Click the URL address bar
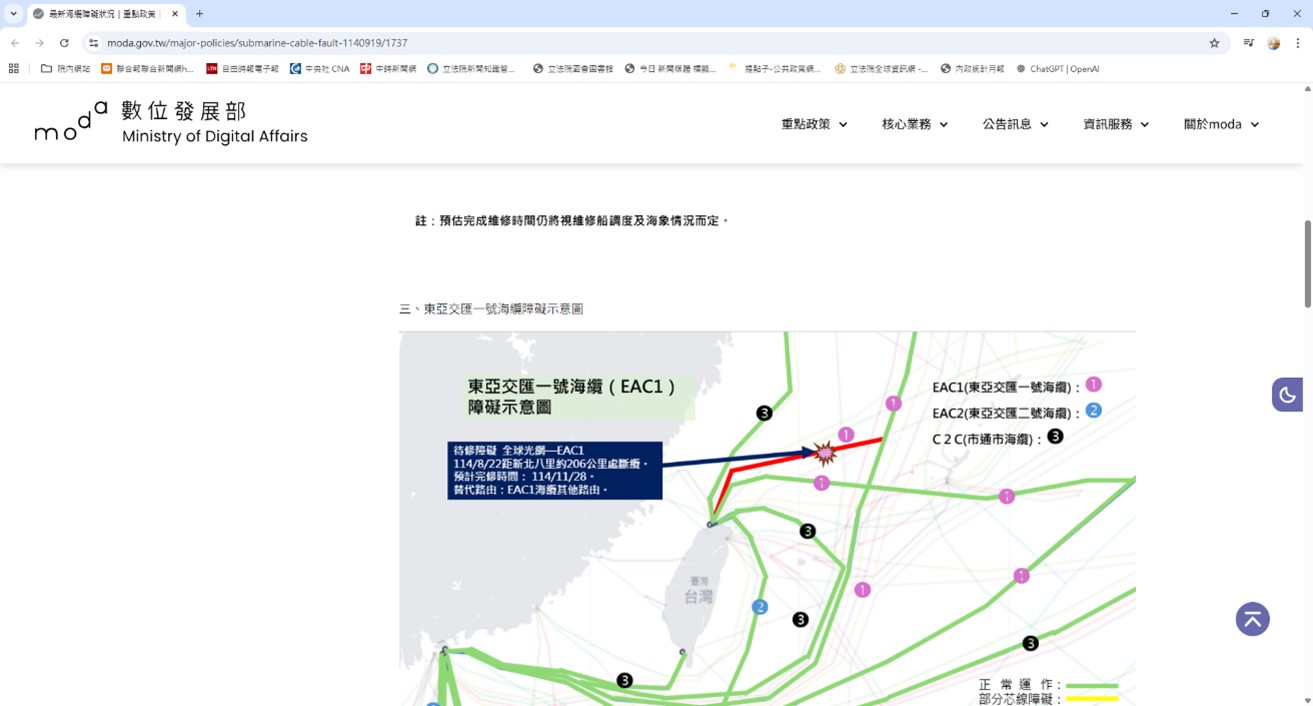Image resolution: width=1313 pixels, height=706 pixels. [600, 43]
